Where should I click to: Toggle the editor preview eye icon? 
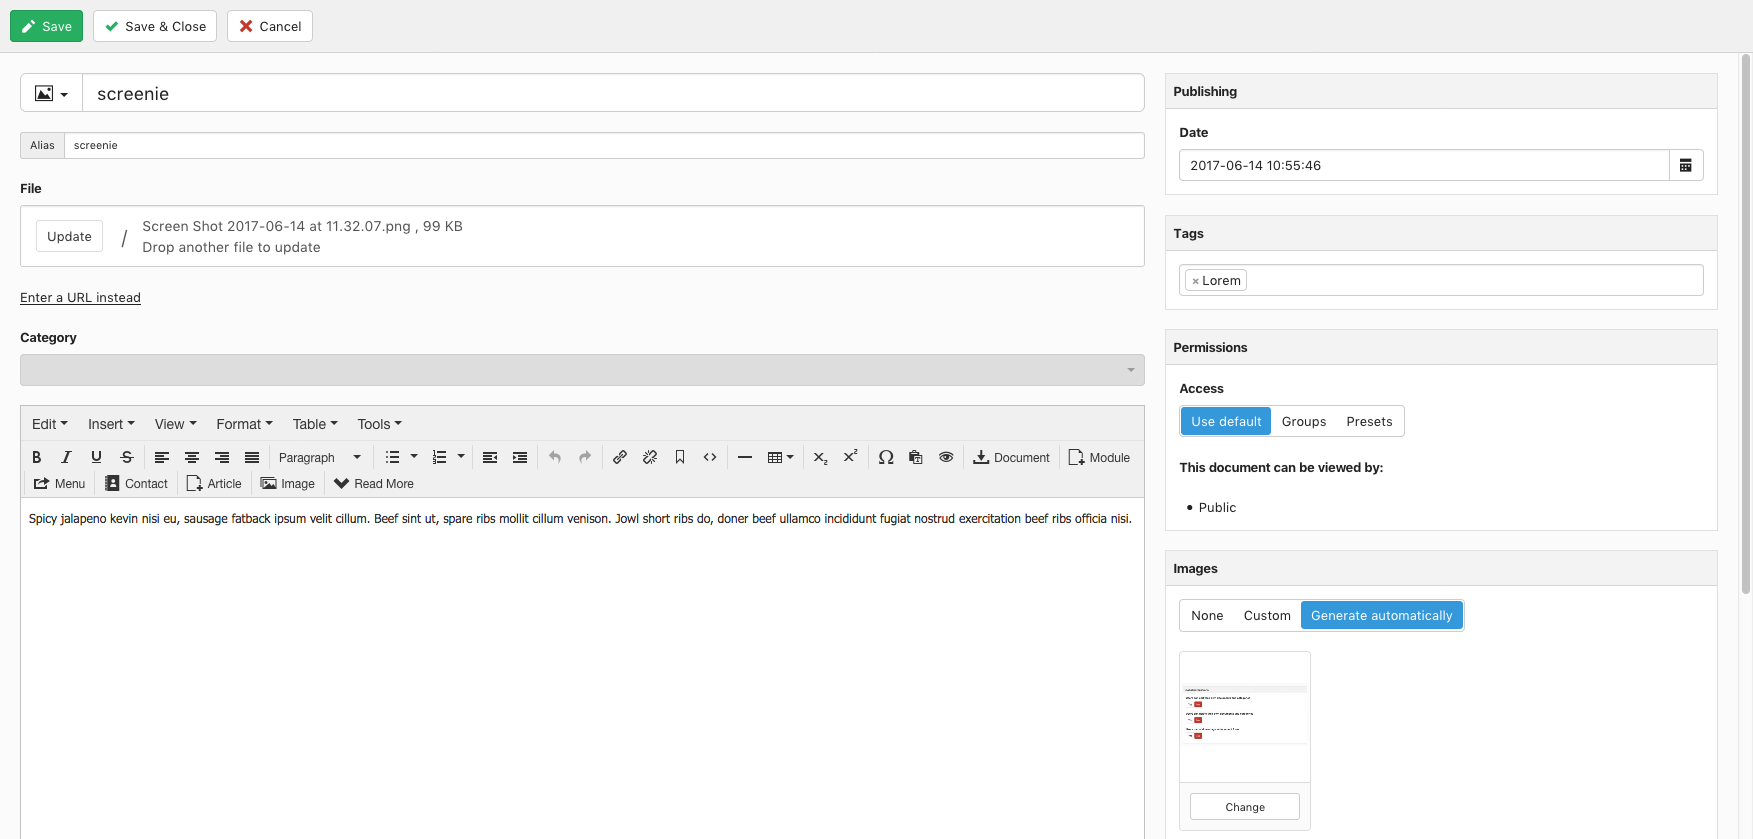946,457
